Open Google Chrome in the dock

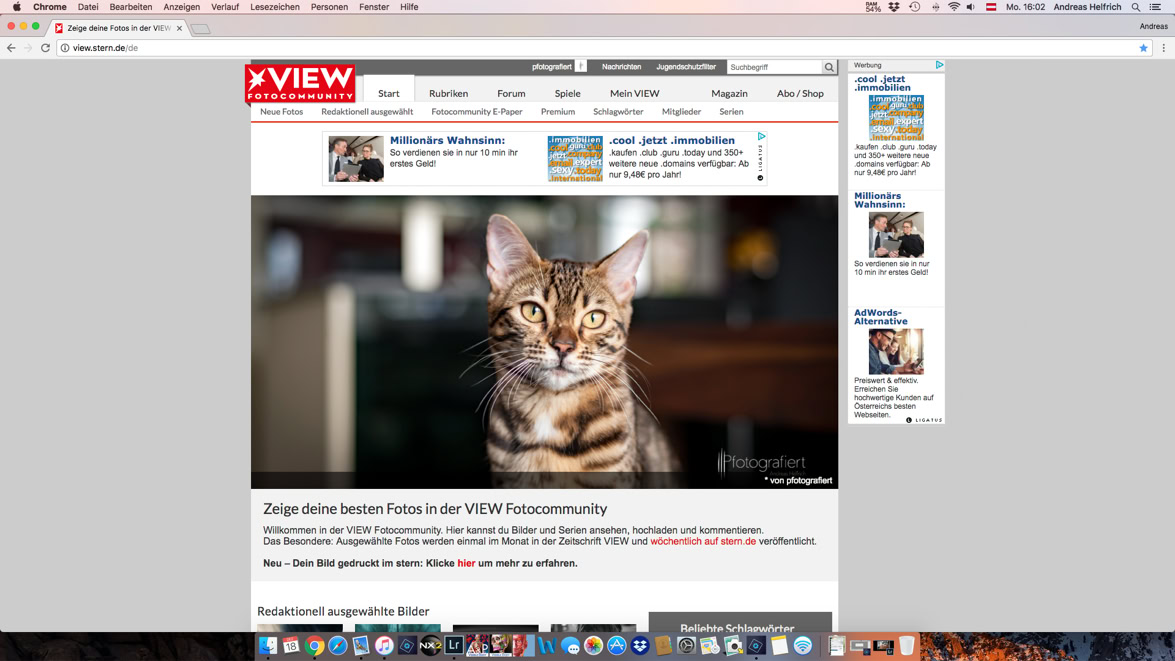point(314,645)
